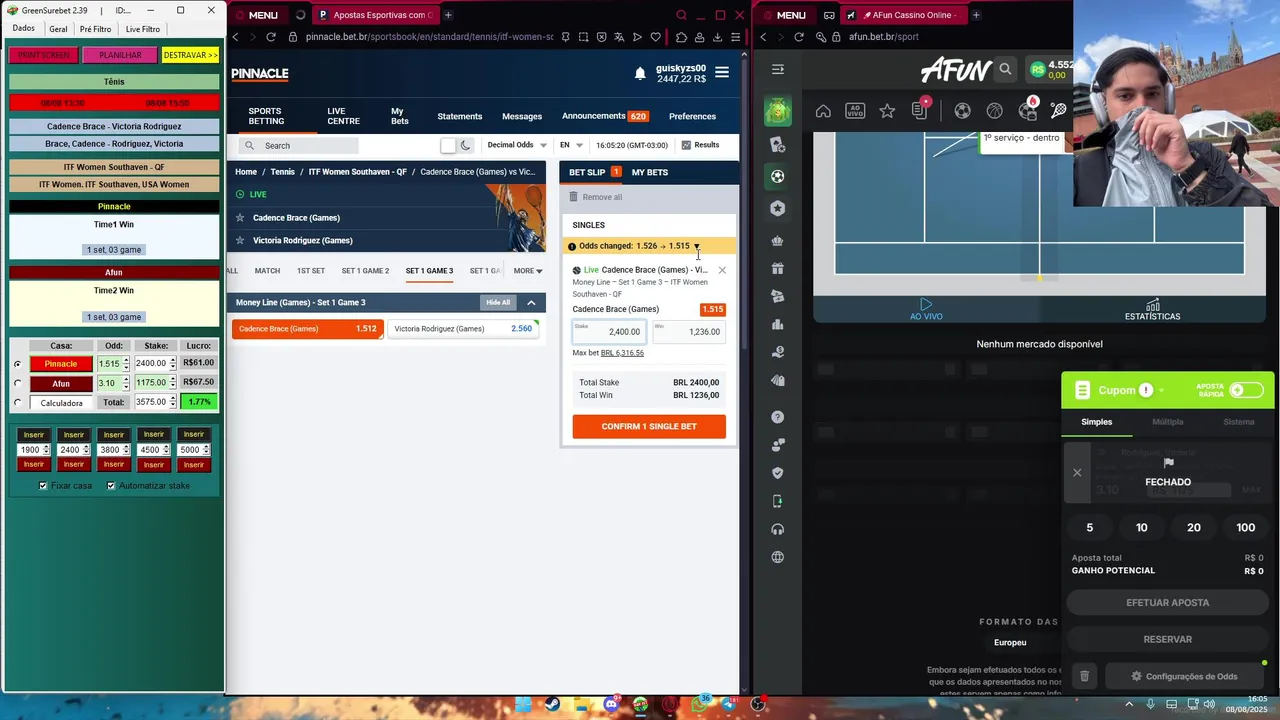Open Pinnacle hamburger account menu
Image resolution: width=1280 pixels, height=720 pixels.
722,73
